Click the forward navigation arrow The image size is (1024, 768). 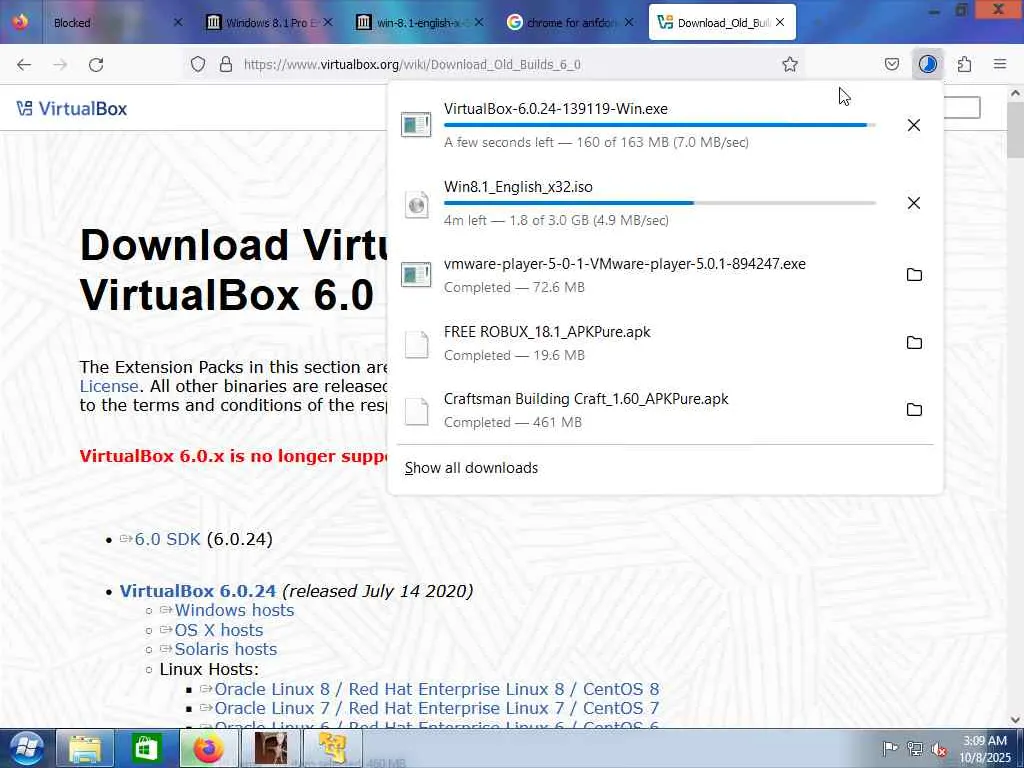tap(60, 64)
